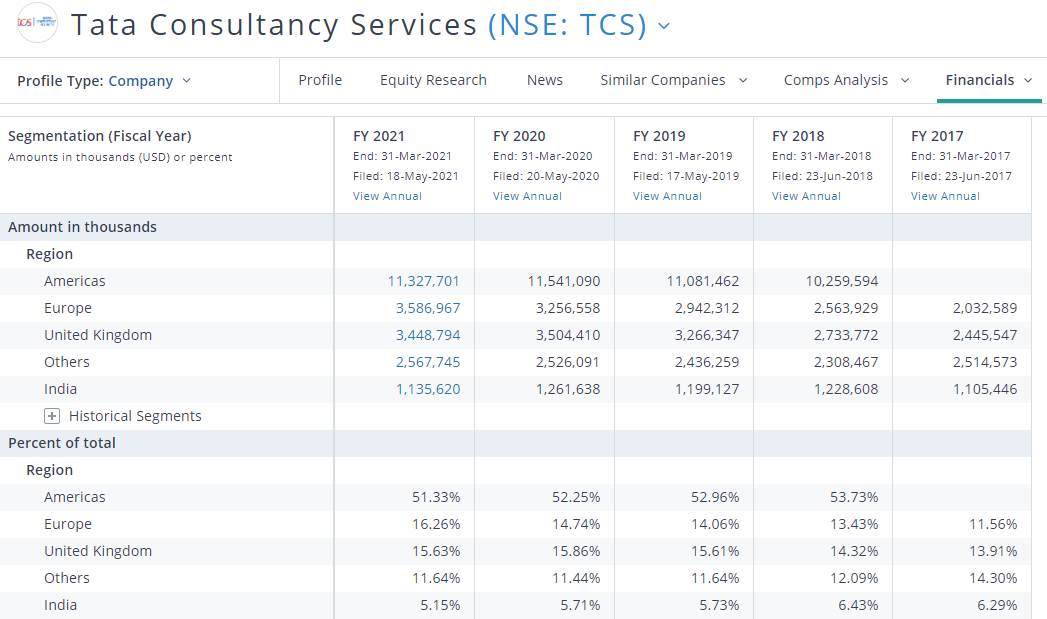Click View Annual under FY 2018
This screenshot has width=1047, height=619.
806,196
